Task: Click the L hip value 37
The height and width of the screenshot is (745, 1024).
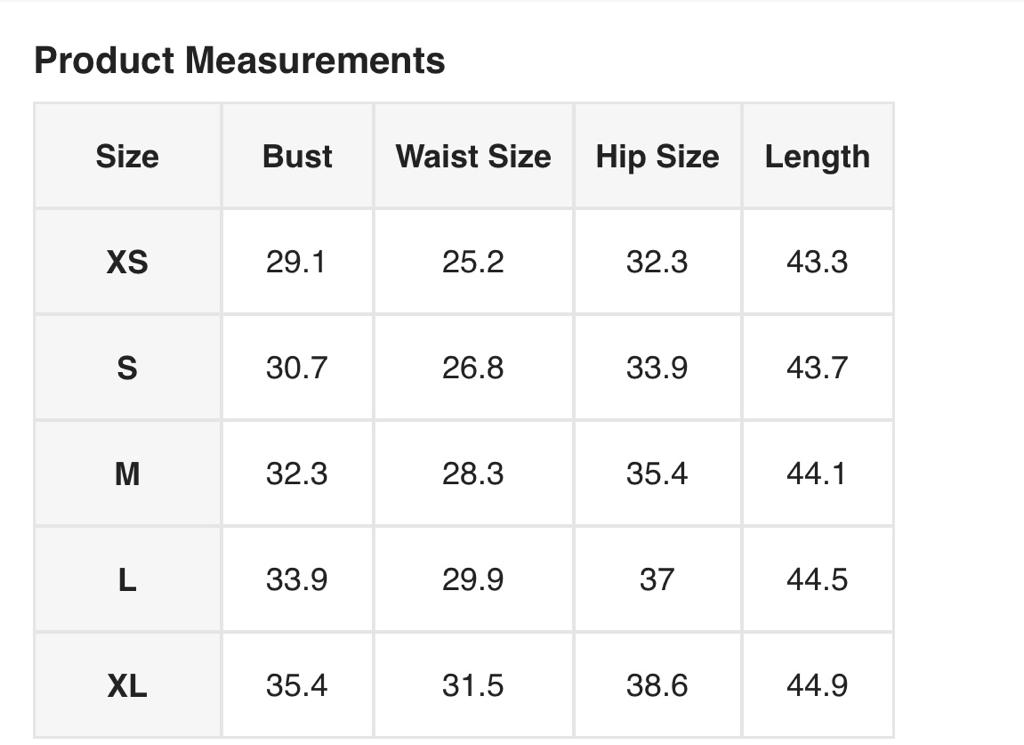Action: pos(657,580)
